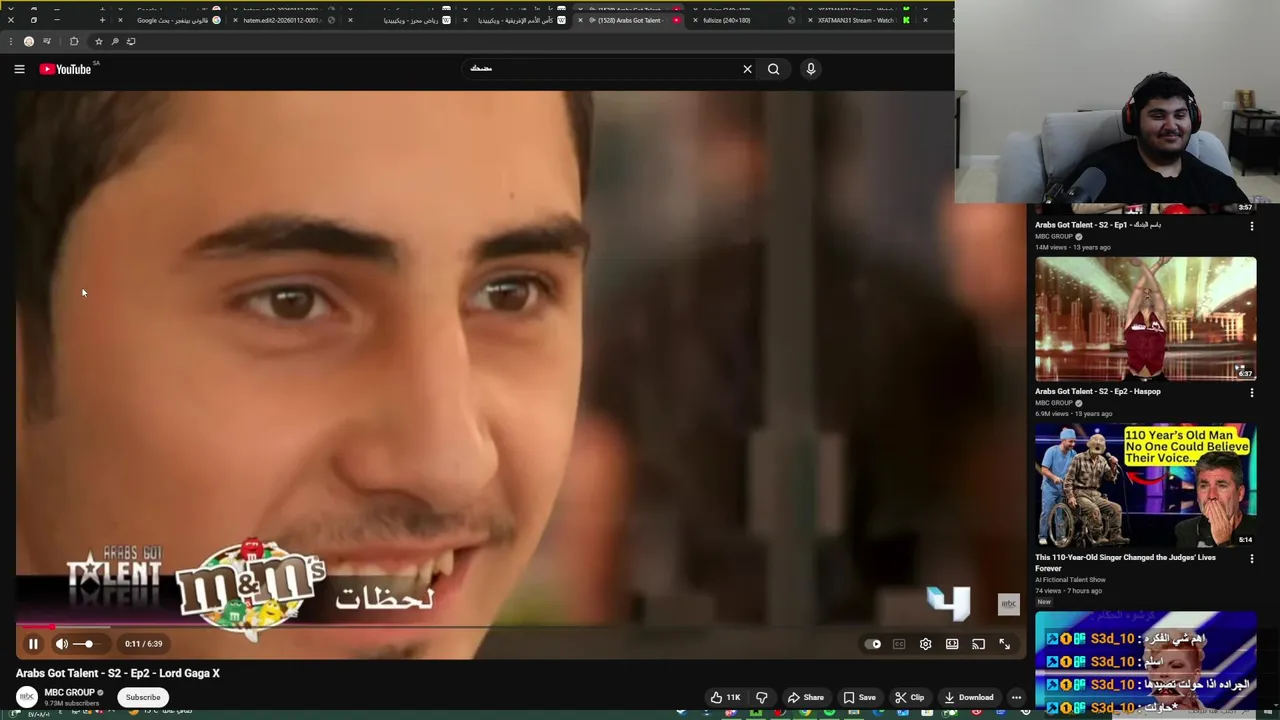Open options menu for the Haspop video

(1251, 393)
